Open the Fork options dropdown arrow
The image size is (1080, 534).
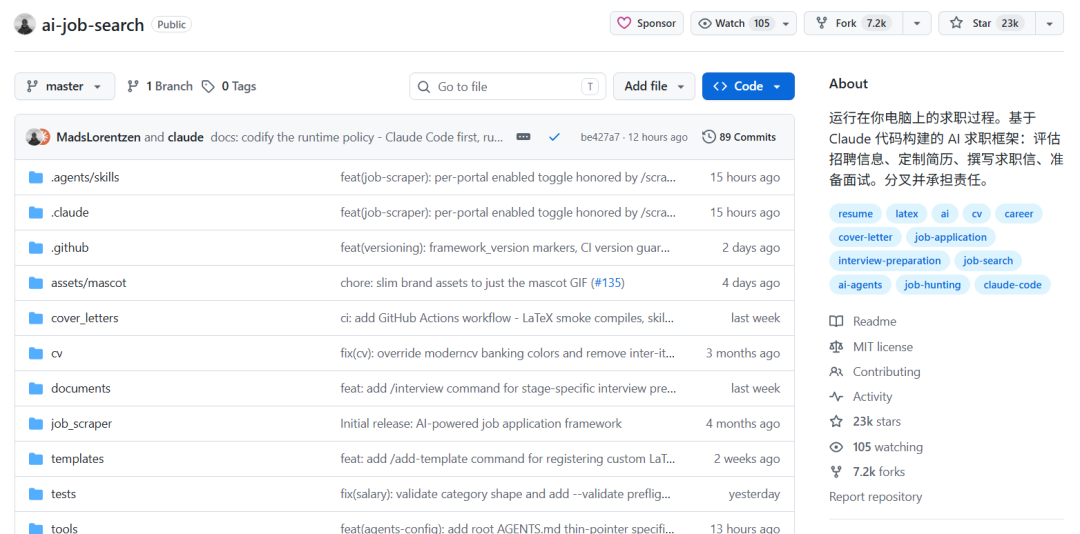pos(917,23)
